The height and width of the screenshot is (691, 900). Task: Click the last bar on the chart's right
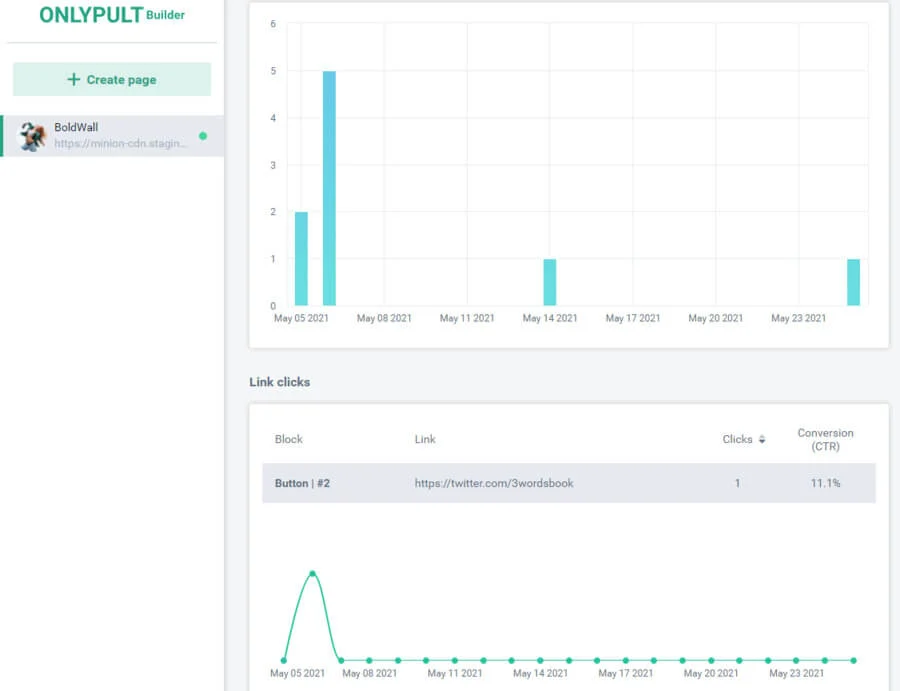[x=853, y=283]
